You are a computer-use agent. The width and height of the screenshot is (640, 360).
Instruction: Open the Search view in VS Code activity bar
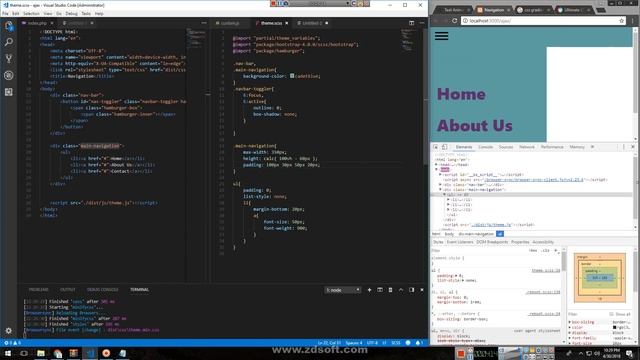(x=9, y=42)
